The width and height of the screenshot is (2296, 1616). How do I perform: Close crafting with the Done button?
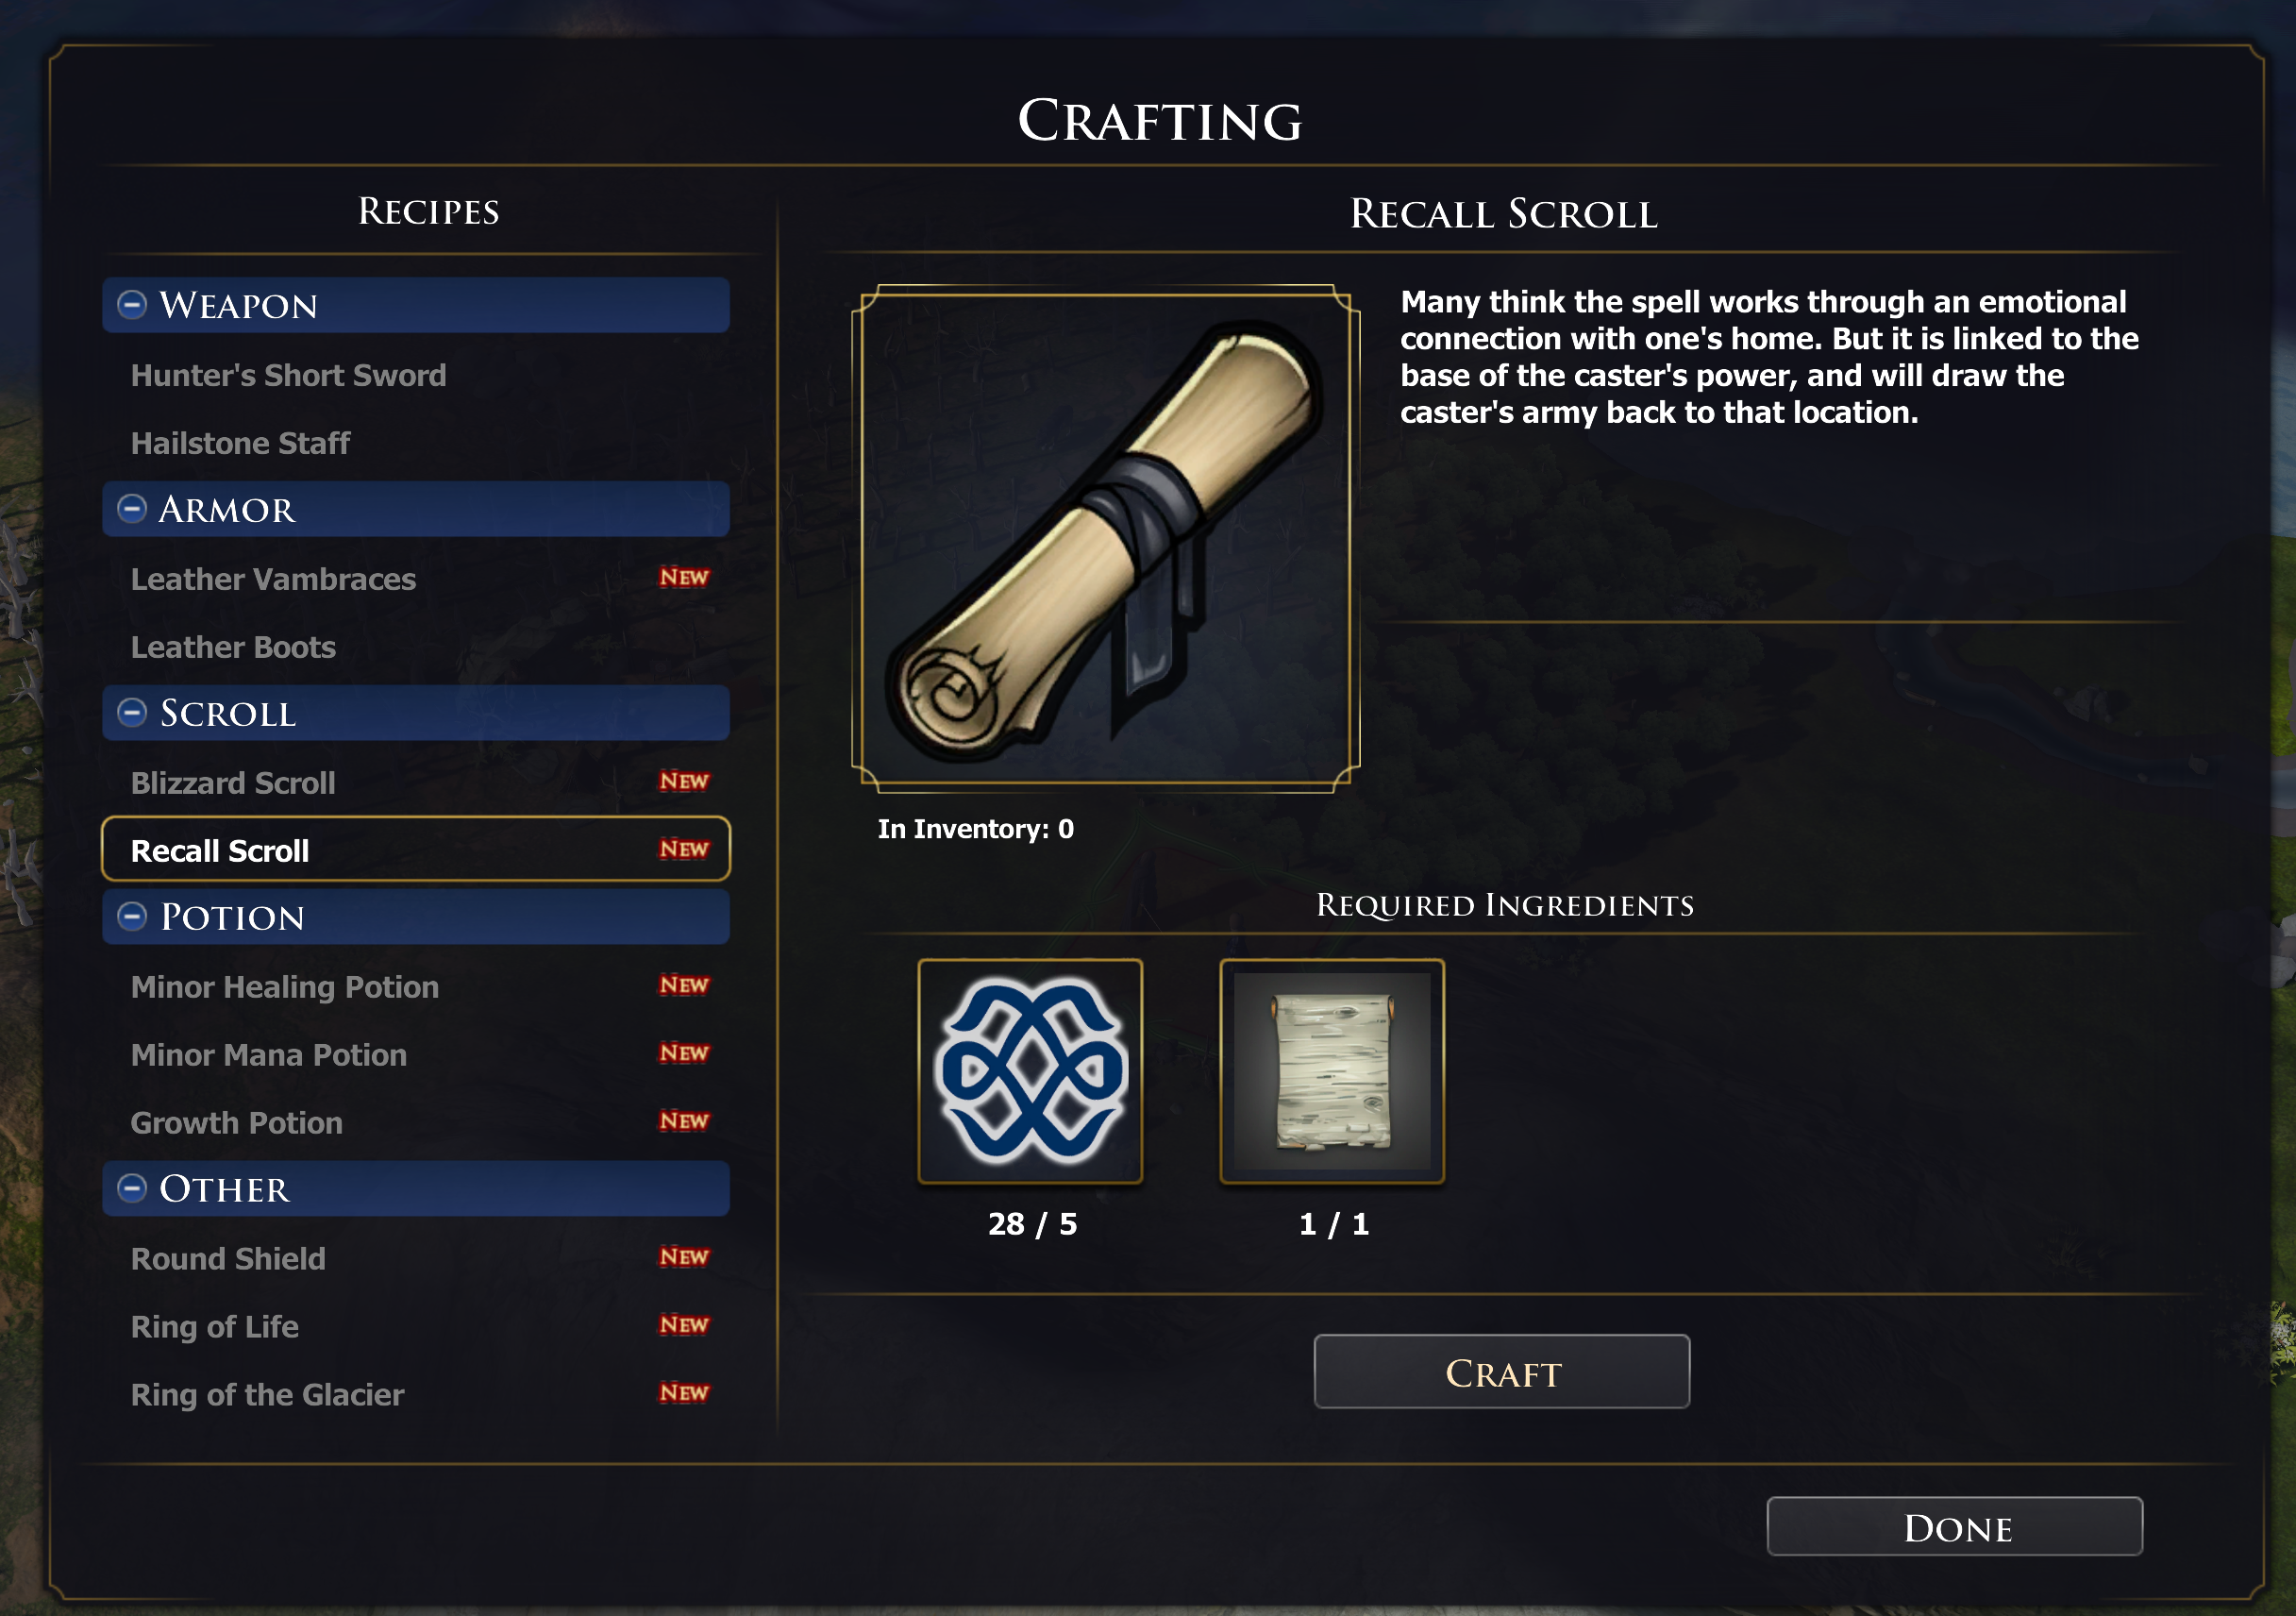click(x=1954, y=1527)
